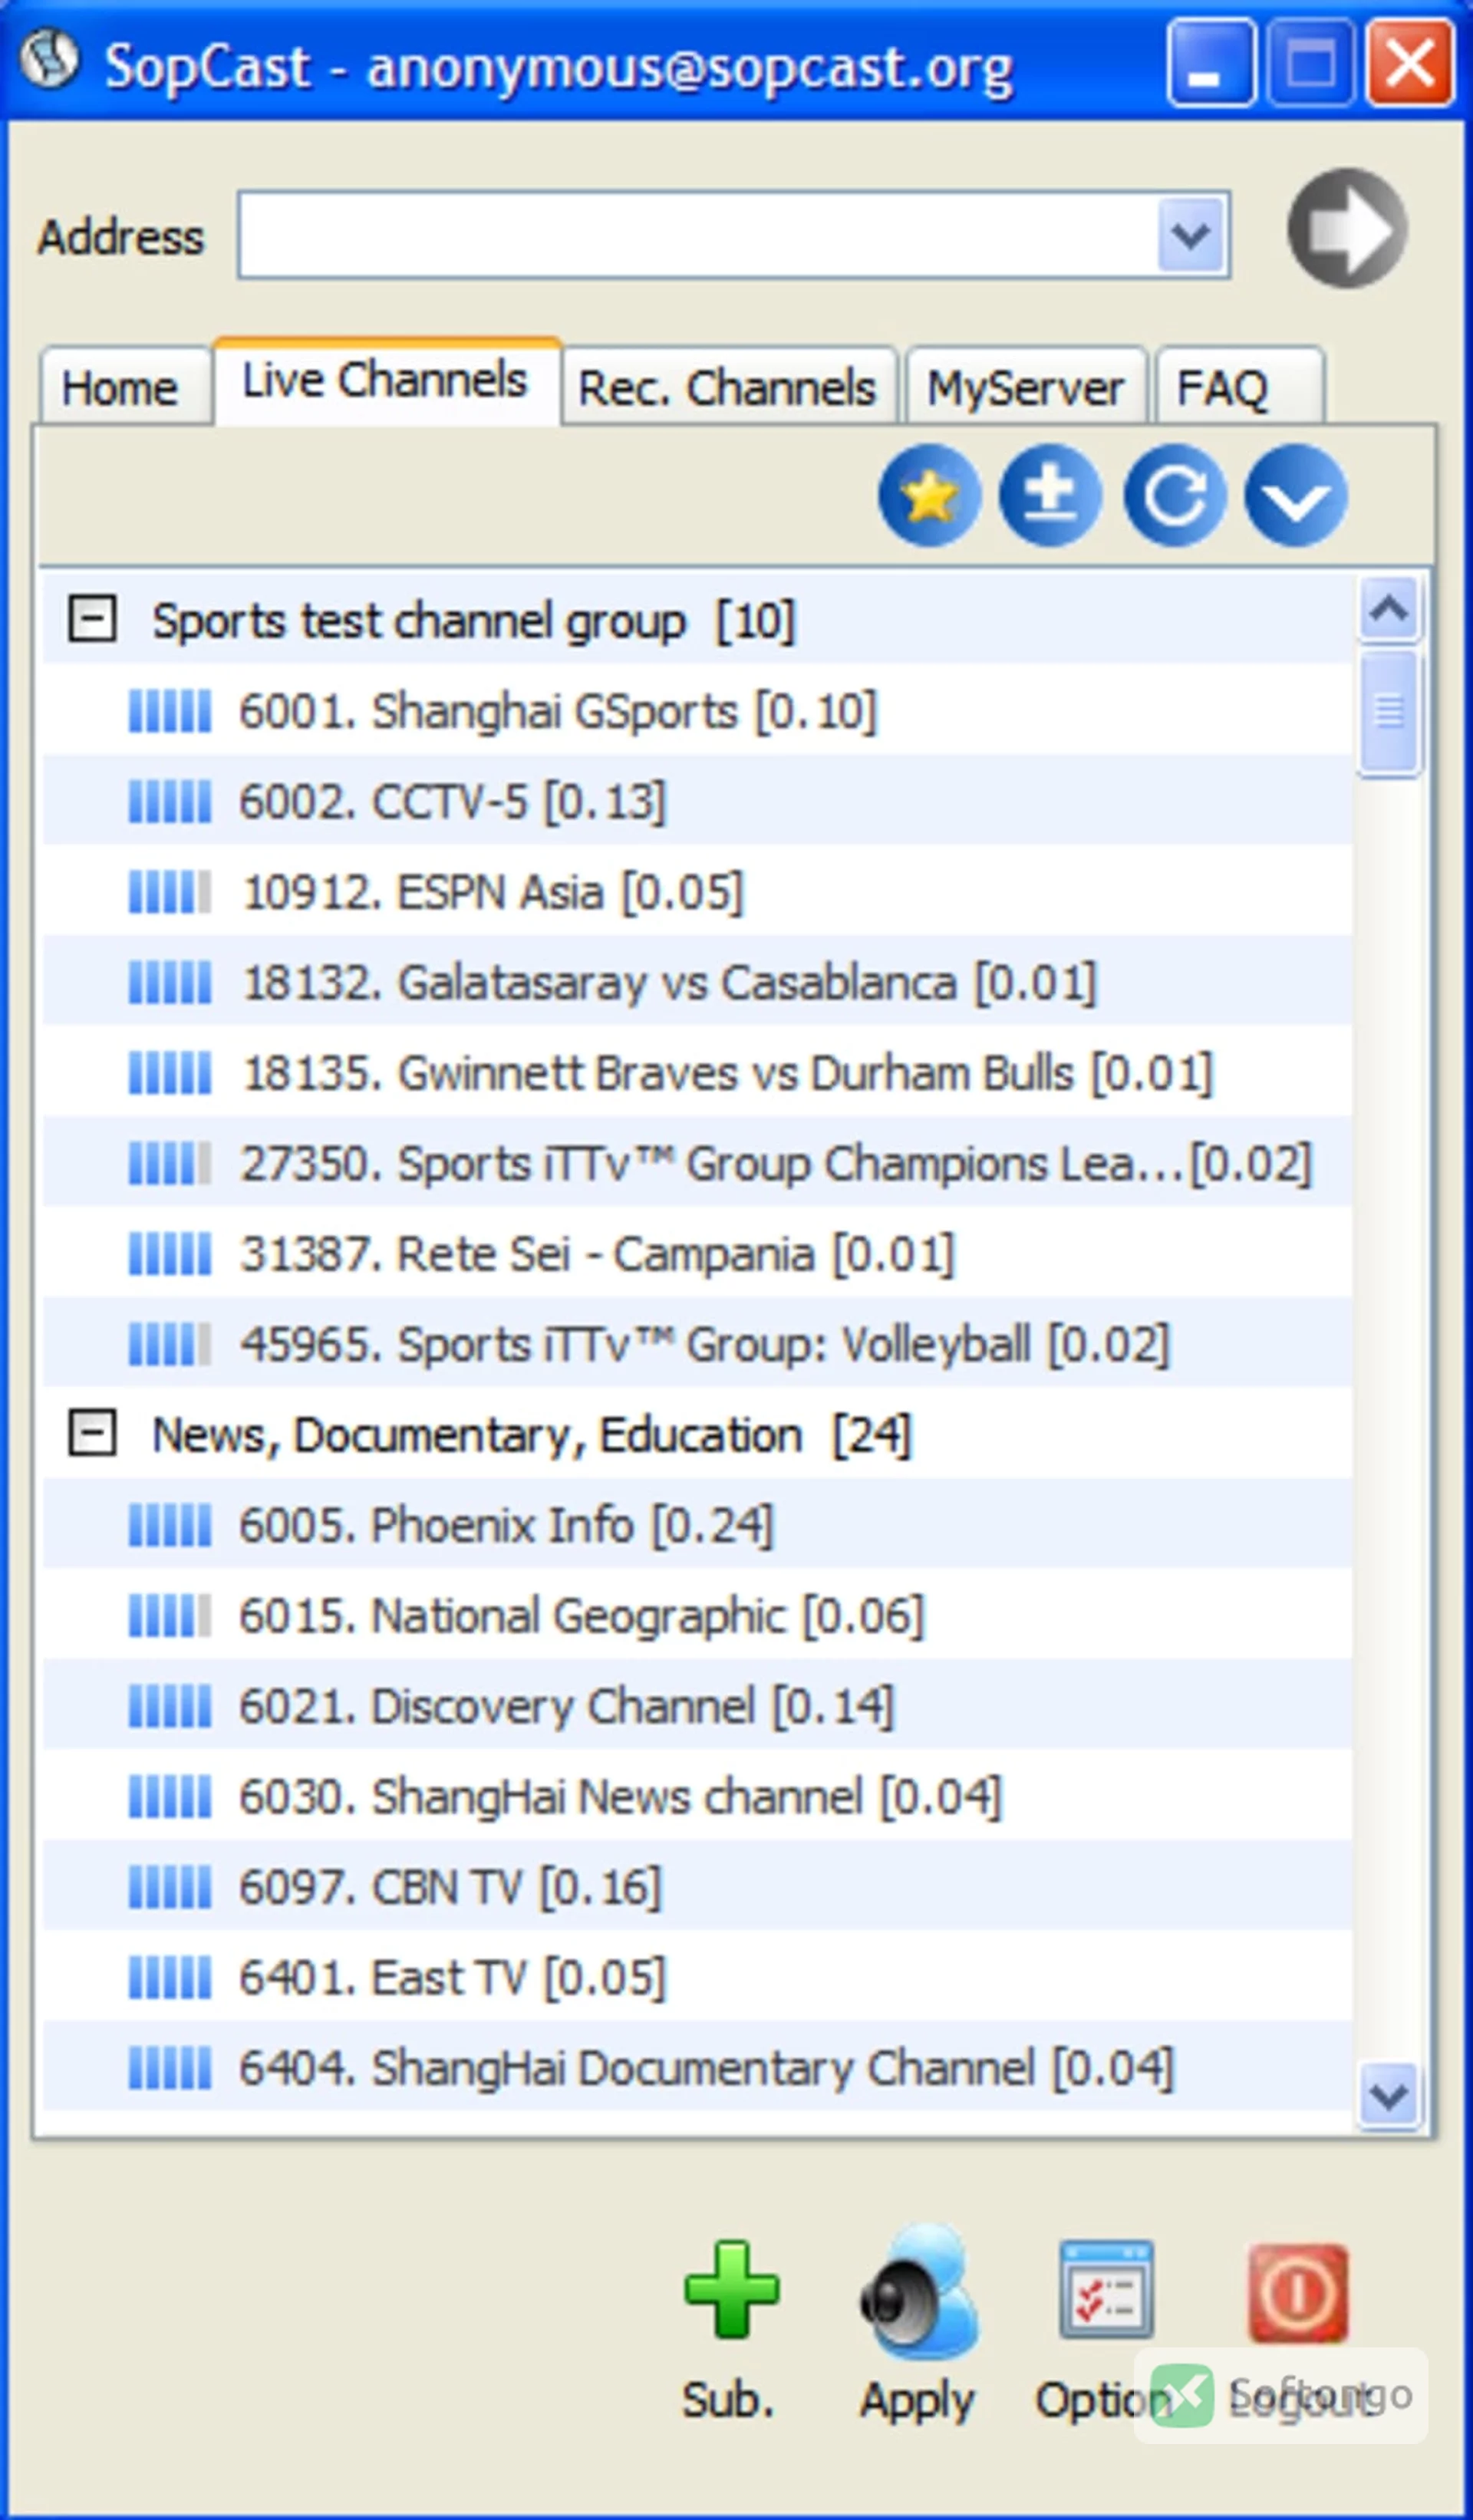Select channel 6401. East TV

click(697, 1977)
